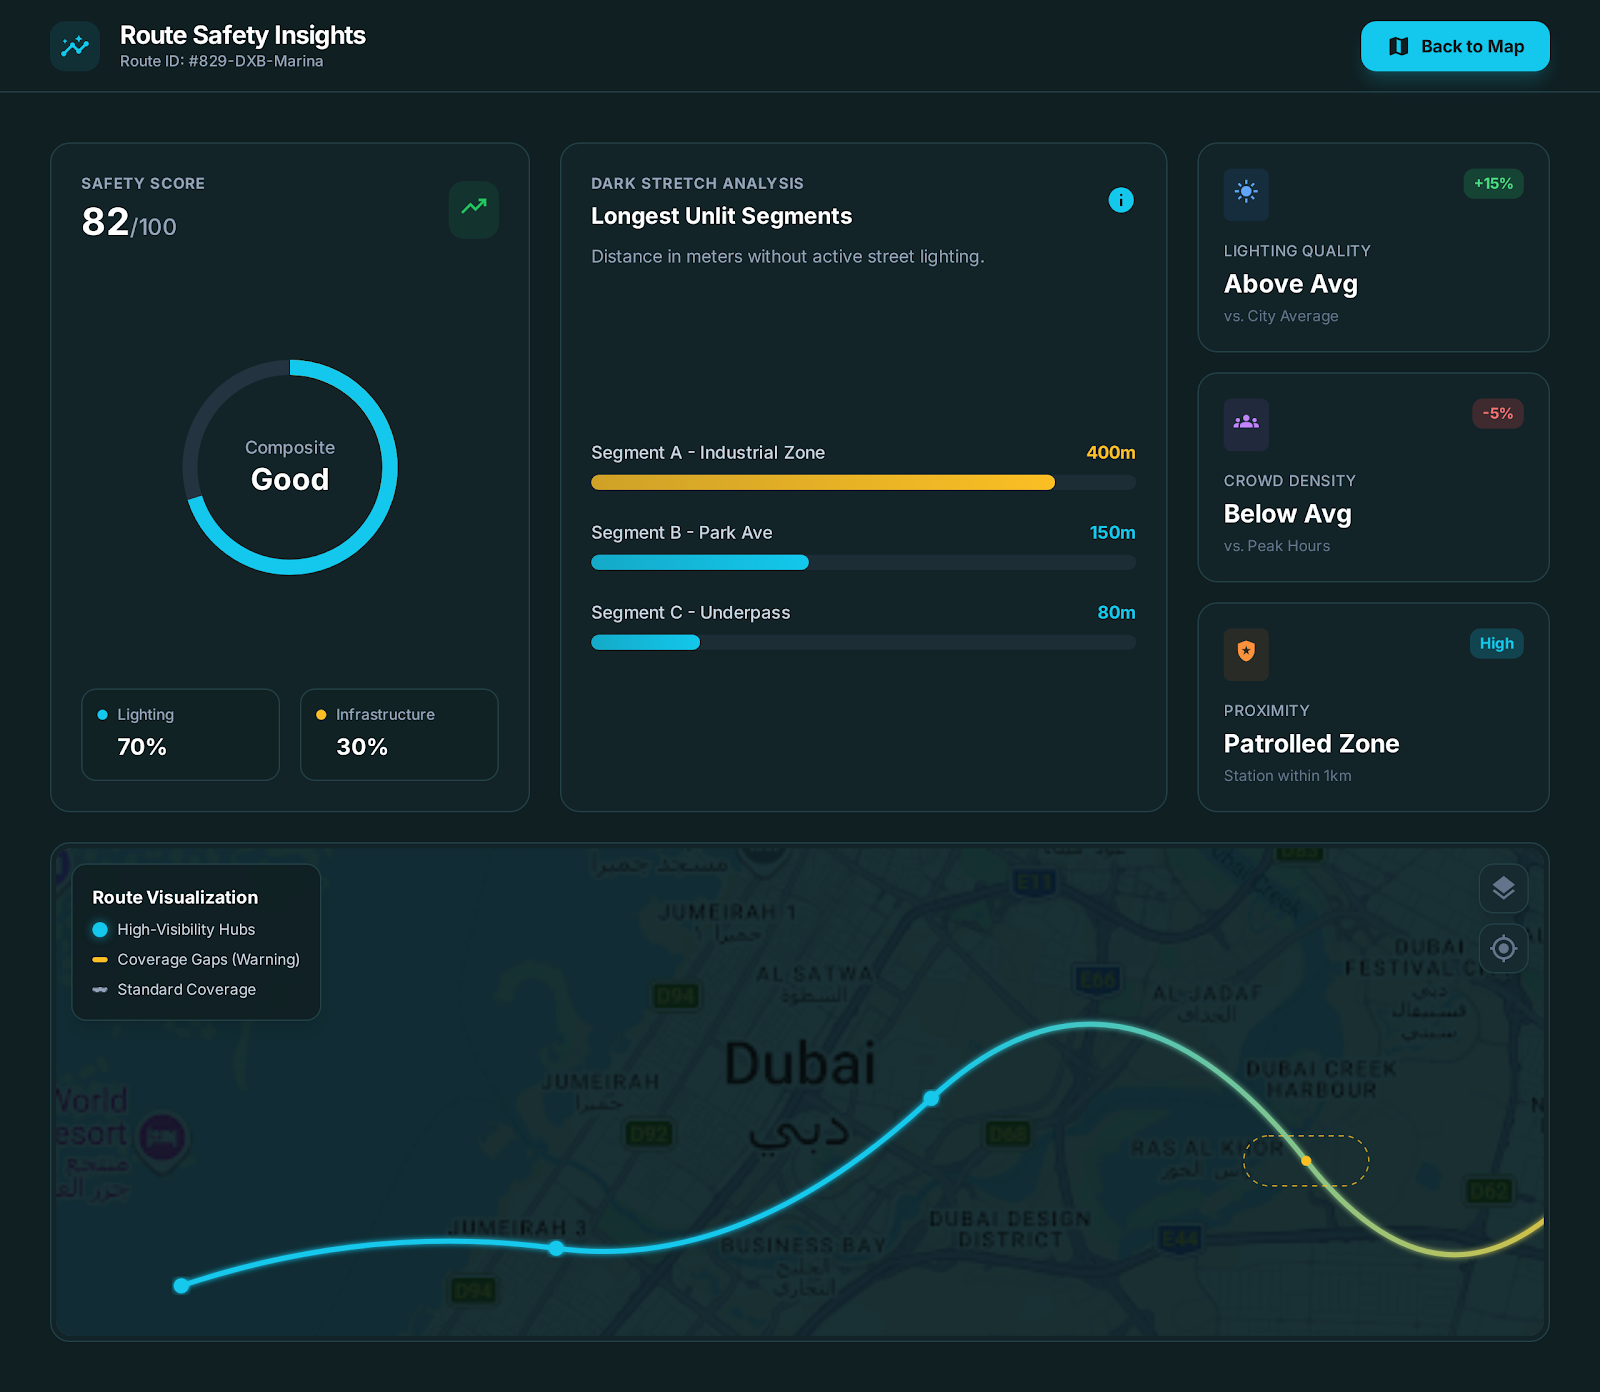
Task: Click the Route Safety Insights logo icon
Action: coord(75,46)
